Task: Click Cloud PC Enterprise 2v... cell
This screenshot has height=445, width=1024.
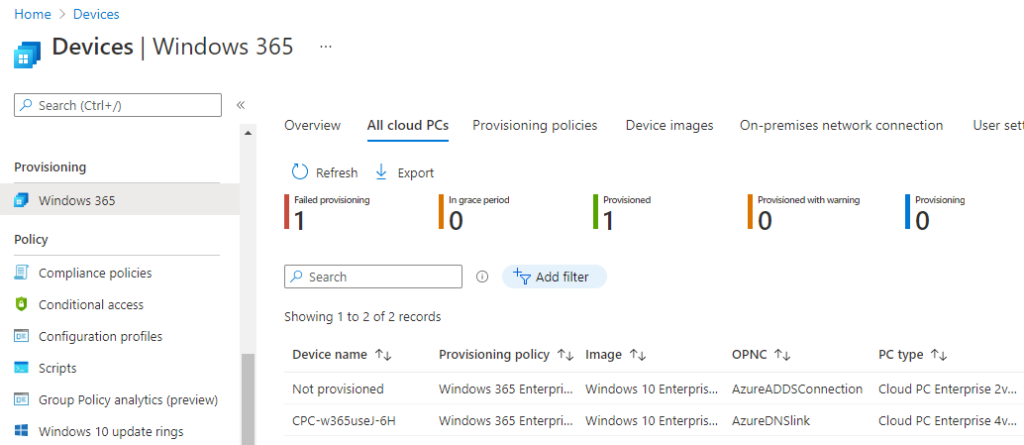Action: (948, 389)
